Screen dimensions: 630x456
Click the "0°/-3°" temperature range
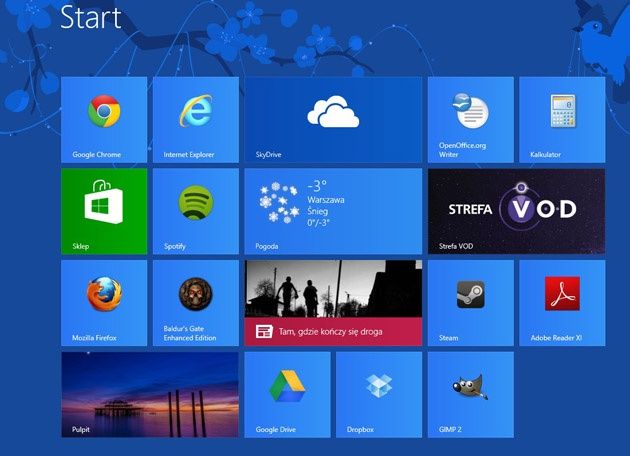pyautogui.click(x=318, y=223)
